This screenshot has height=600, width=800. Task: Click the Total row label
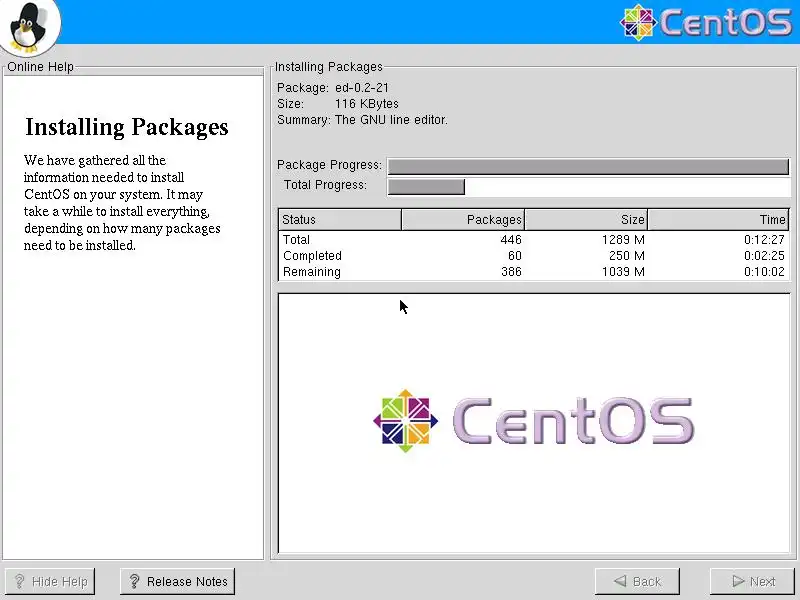coord(296,240)
